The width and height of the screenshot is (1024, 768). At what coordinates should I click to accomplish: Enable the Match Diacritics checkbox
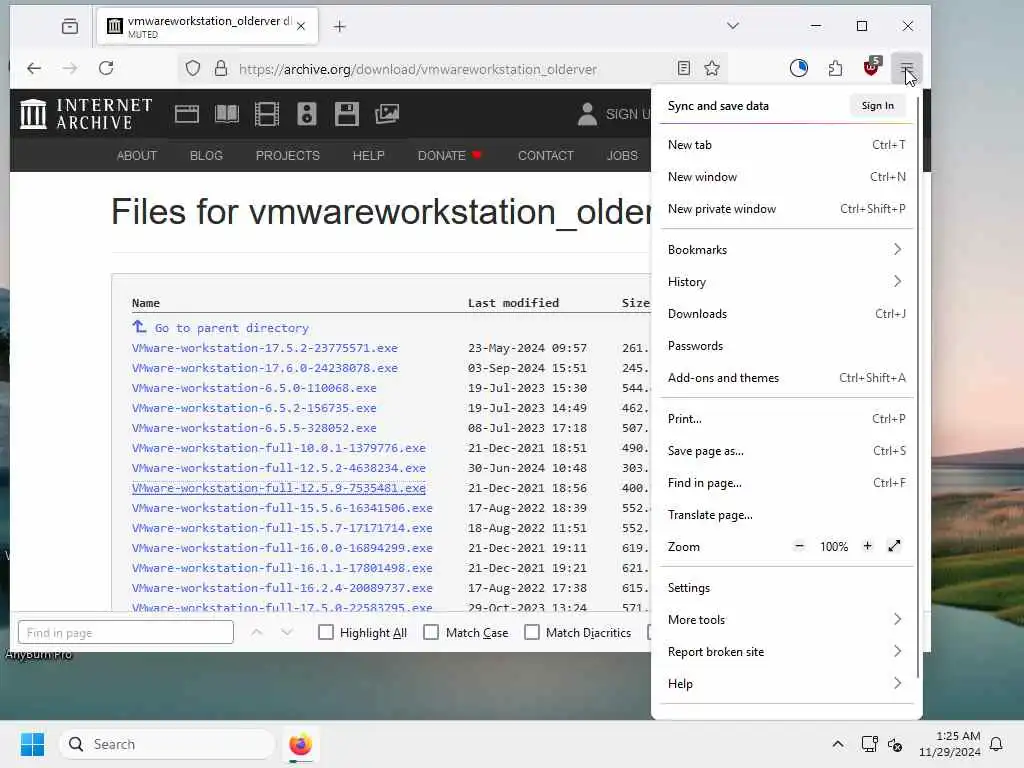tap(532, 632)
